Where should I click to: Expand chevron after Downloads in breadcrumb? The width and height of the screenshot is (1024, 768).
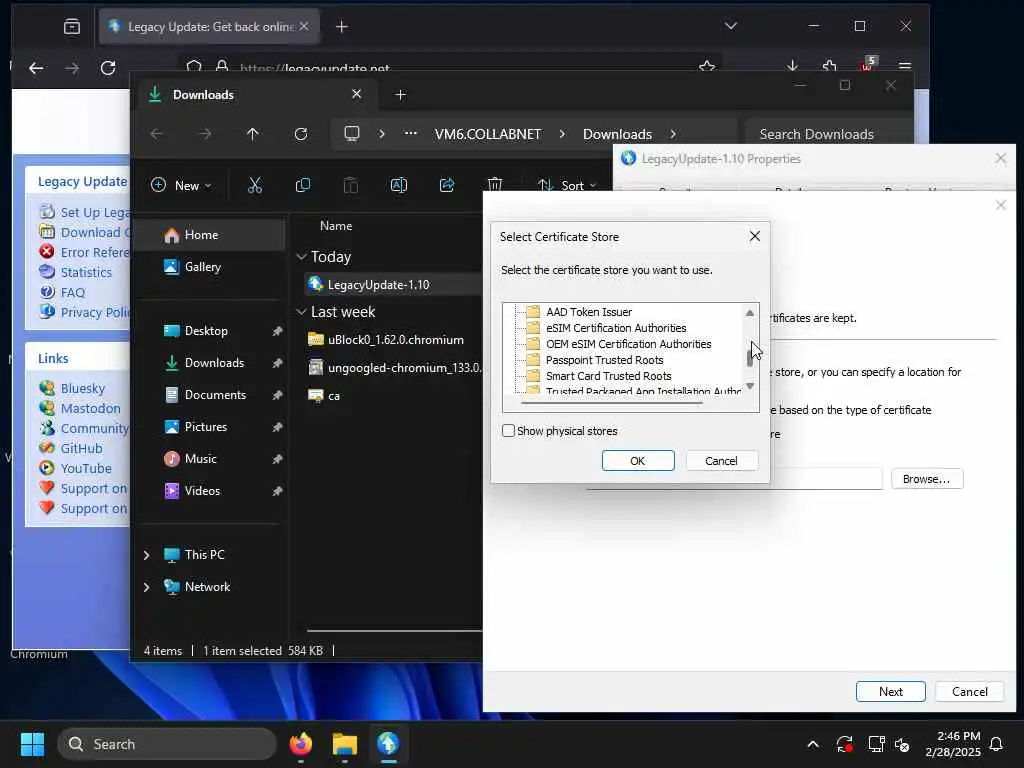(673, 134)
